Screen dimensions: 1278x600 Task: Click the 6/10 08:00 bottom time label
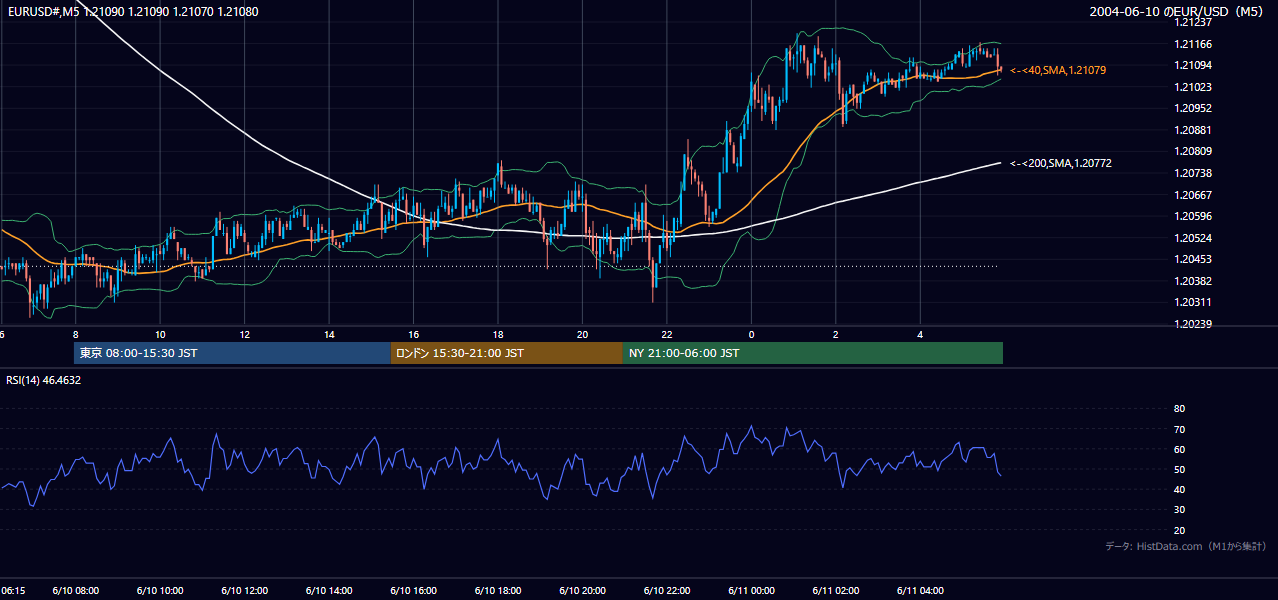(75, 591)
